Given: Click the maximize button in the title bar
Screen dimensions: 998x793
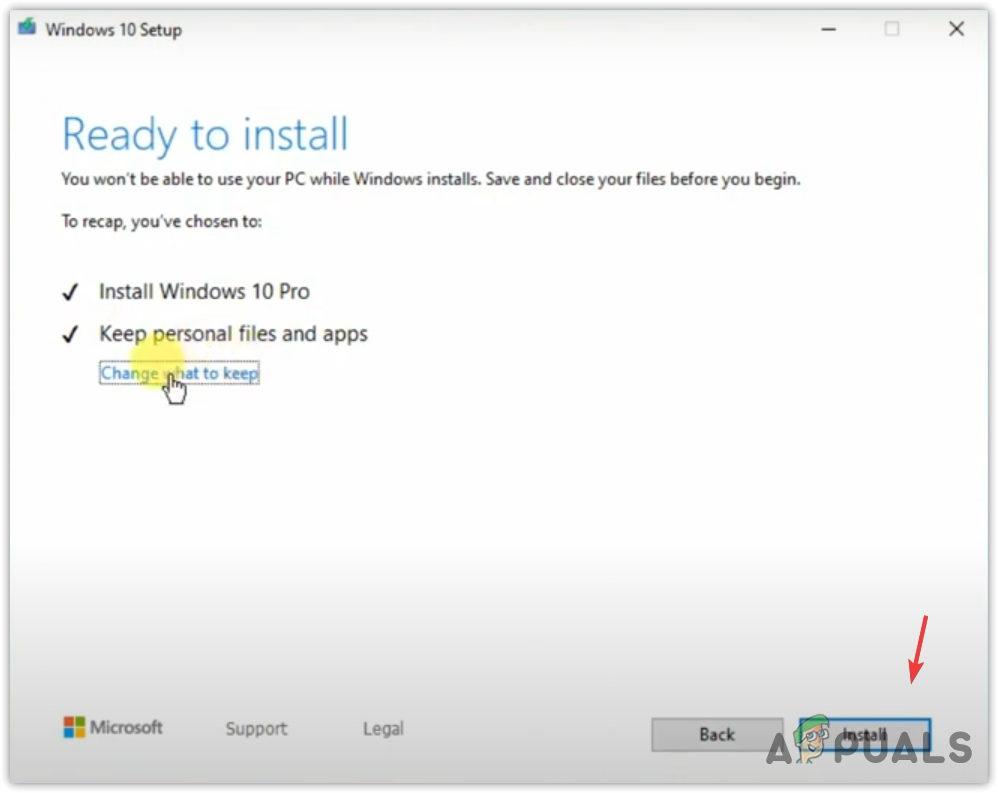Looking at the screenshot, I should point(892,29).
